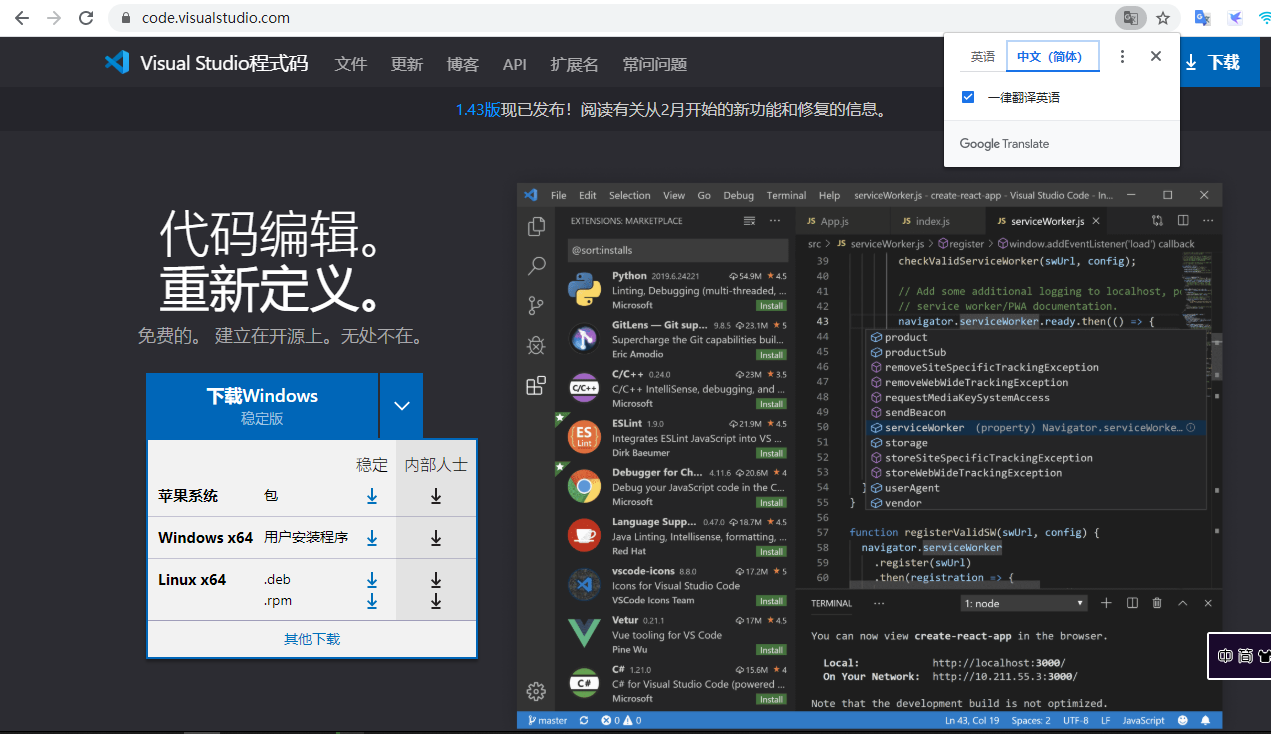The image size is (1271, 734).
Task: Open the Terminal menu in VS Code
Action: point(786,195)
